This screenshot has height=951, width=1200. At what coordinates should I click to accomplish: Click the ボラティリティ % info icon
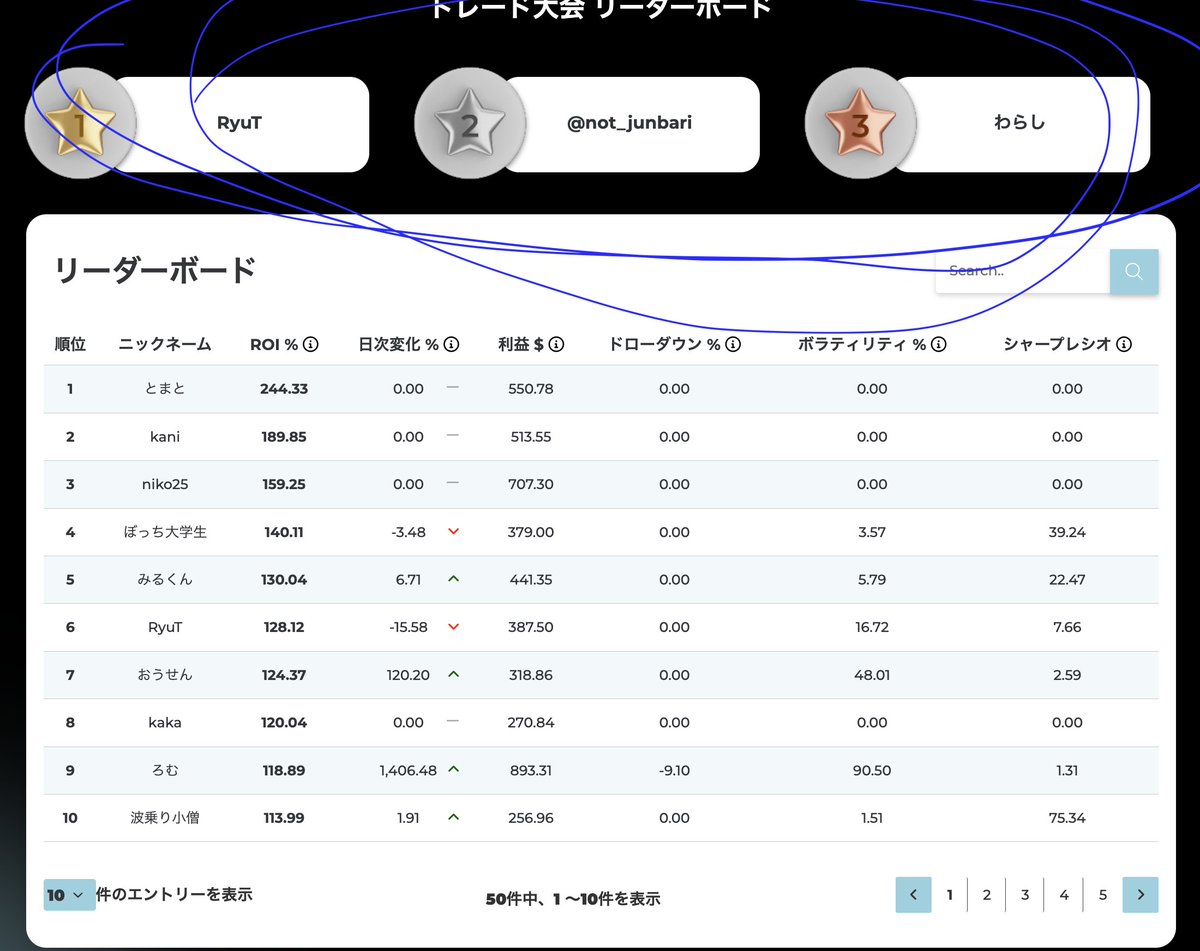(938, 344)
